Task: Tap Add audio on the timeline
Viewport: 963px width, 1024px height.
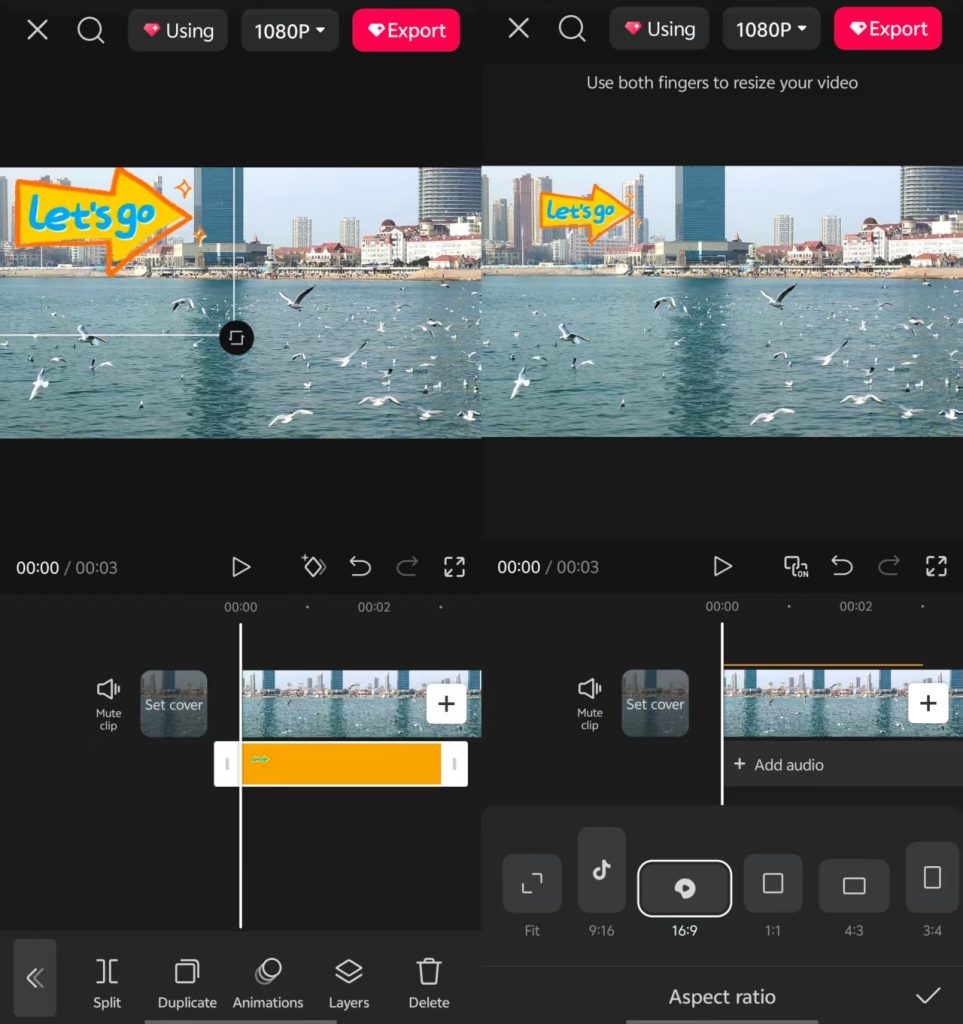Action: [779, 765]
